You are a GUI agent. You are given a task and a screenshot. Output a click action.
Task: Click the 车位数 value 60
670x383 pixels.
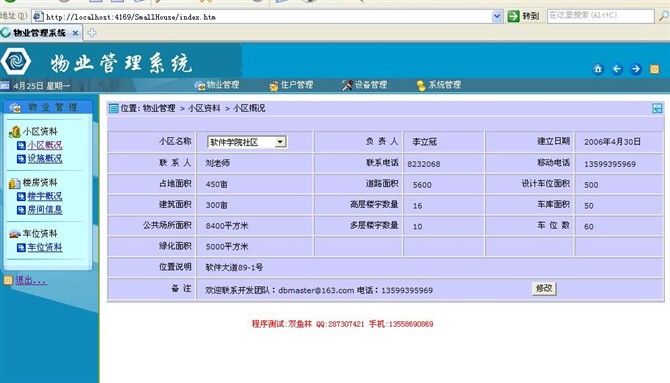tap(589, 227)
